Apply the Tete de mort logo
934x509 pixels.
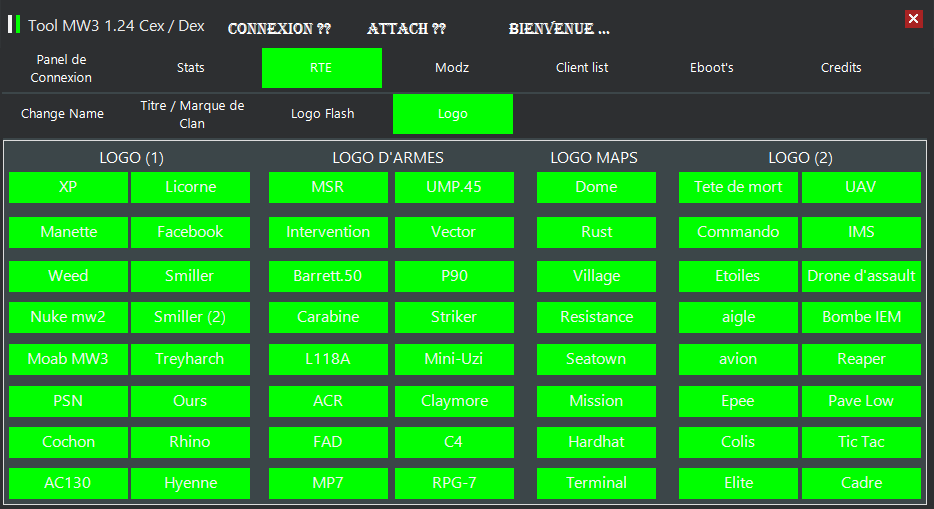coord(738,187)
